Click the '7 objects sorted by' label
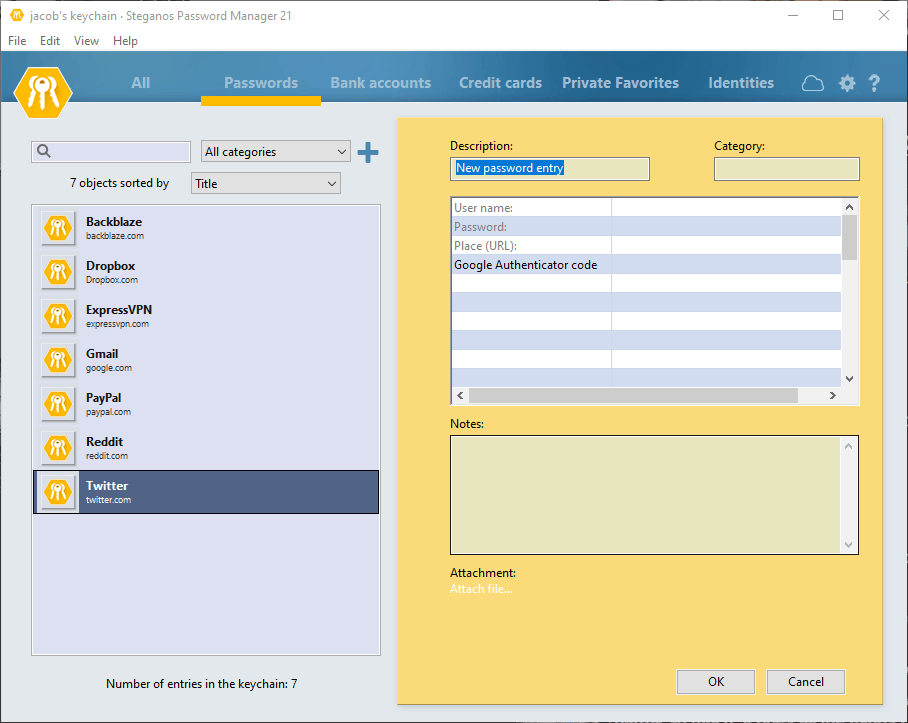Screen dimensions: 908x723 coord(119,183)
